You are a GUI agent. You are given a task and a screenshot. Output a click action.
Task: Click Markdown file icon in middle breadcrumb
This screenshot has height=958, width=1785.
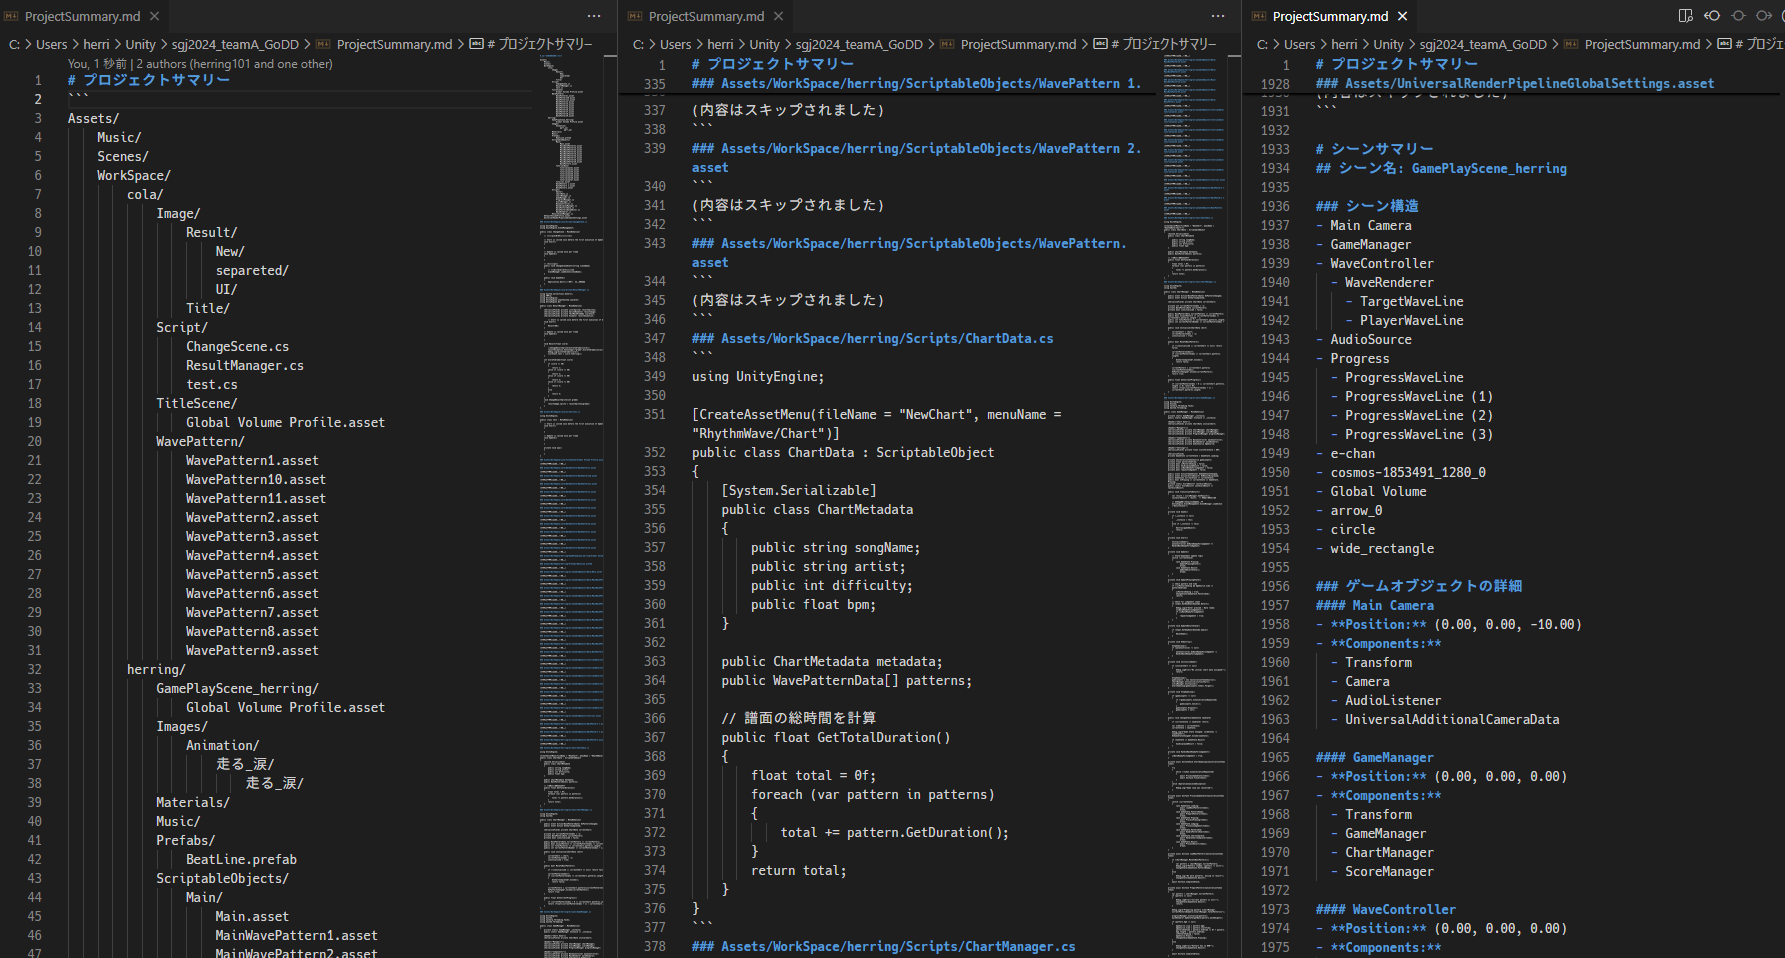tap(948, 44)
